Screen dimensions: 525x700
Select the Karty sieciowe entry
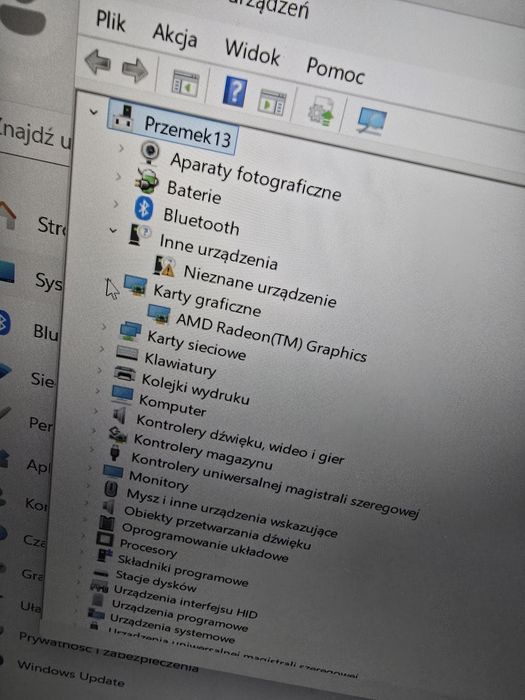pyautogui.click(x=196, y=345)
